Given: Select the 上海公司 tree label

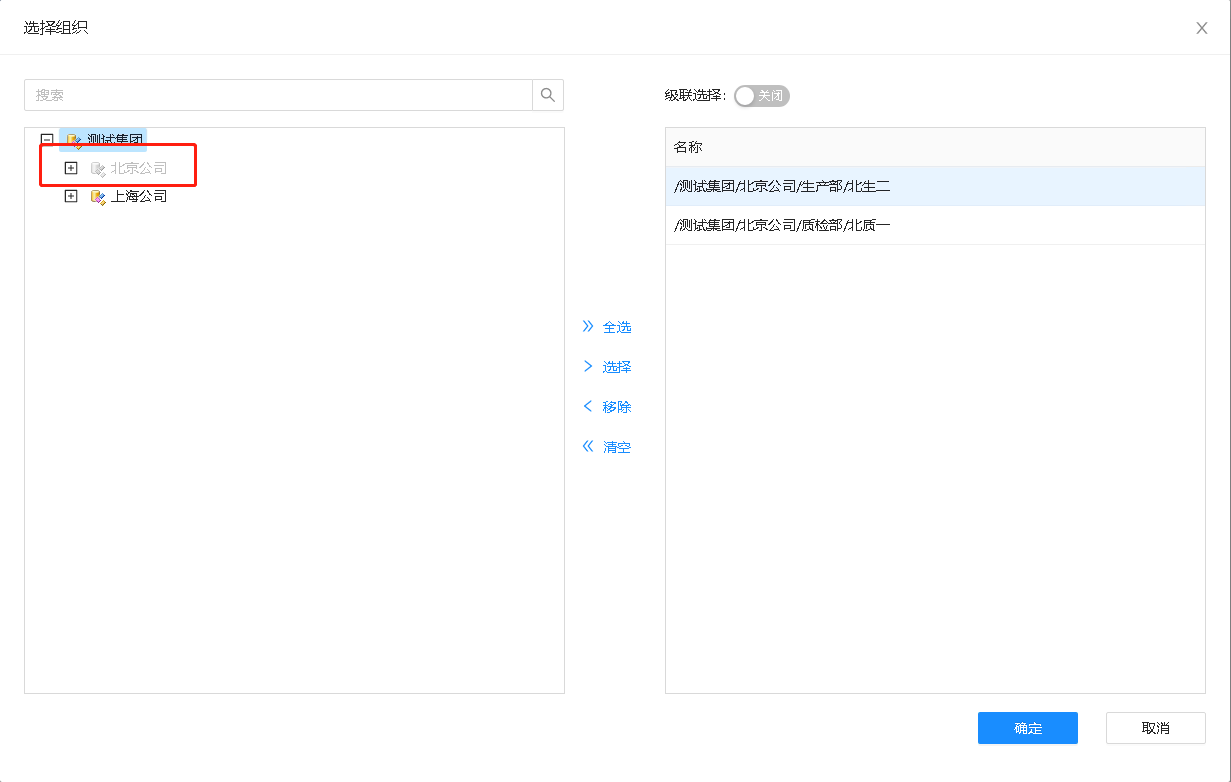Looking at the screenshot, I should click(139, 196).
